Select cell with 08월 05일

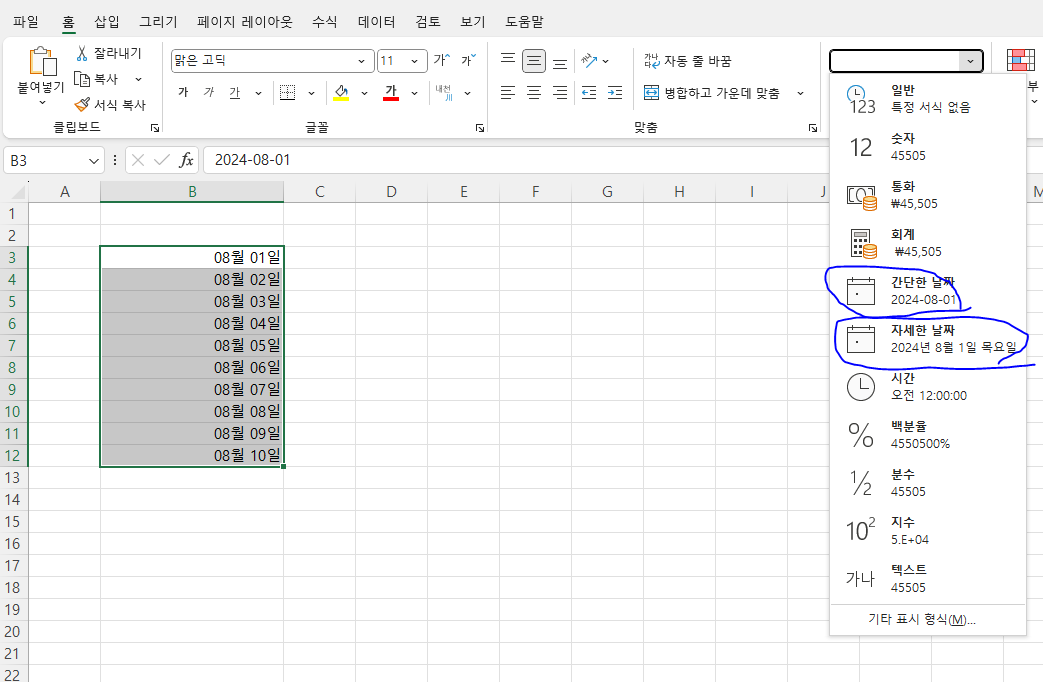192,345
